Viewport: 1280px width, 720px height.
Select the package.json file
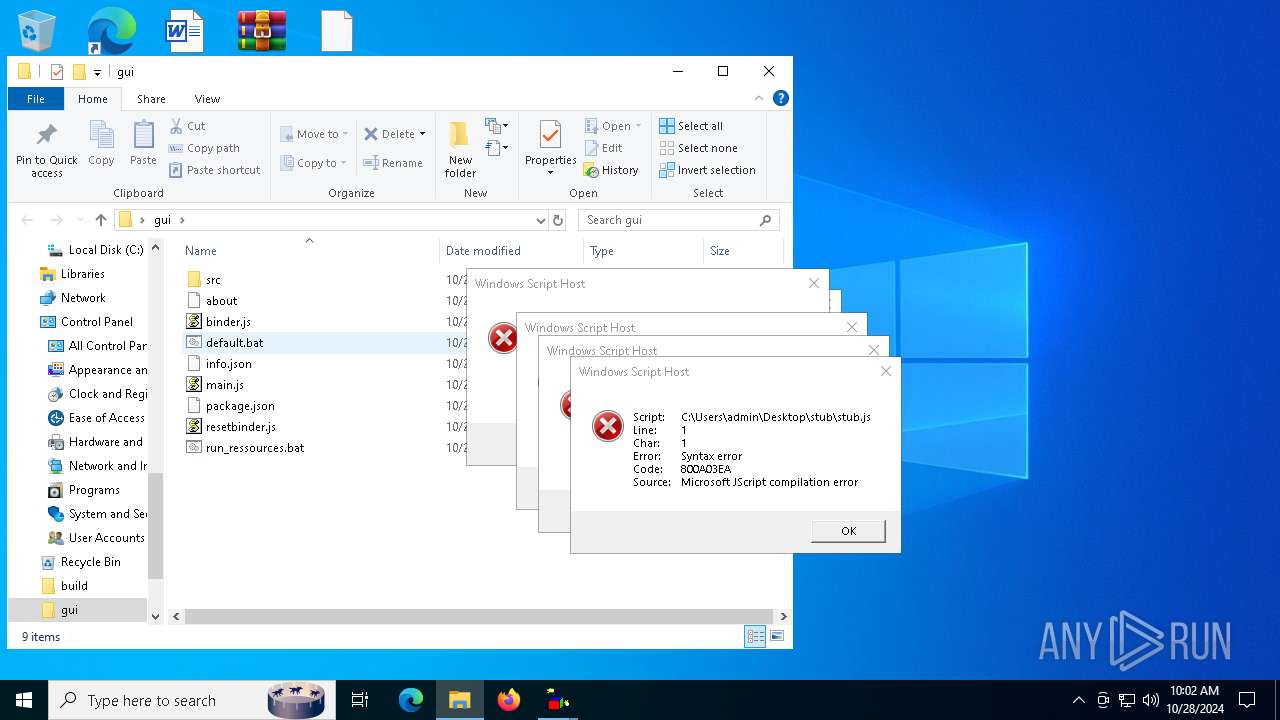pyautogui.click(x=240, y=406)
